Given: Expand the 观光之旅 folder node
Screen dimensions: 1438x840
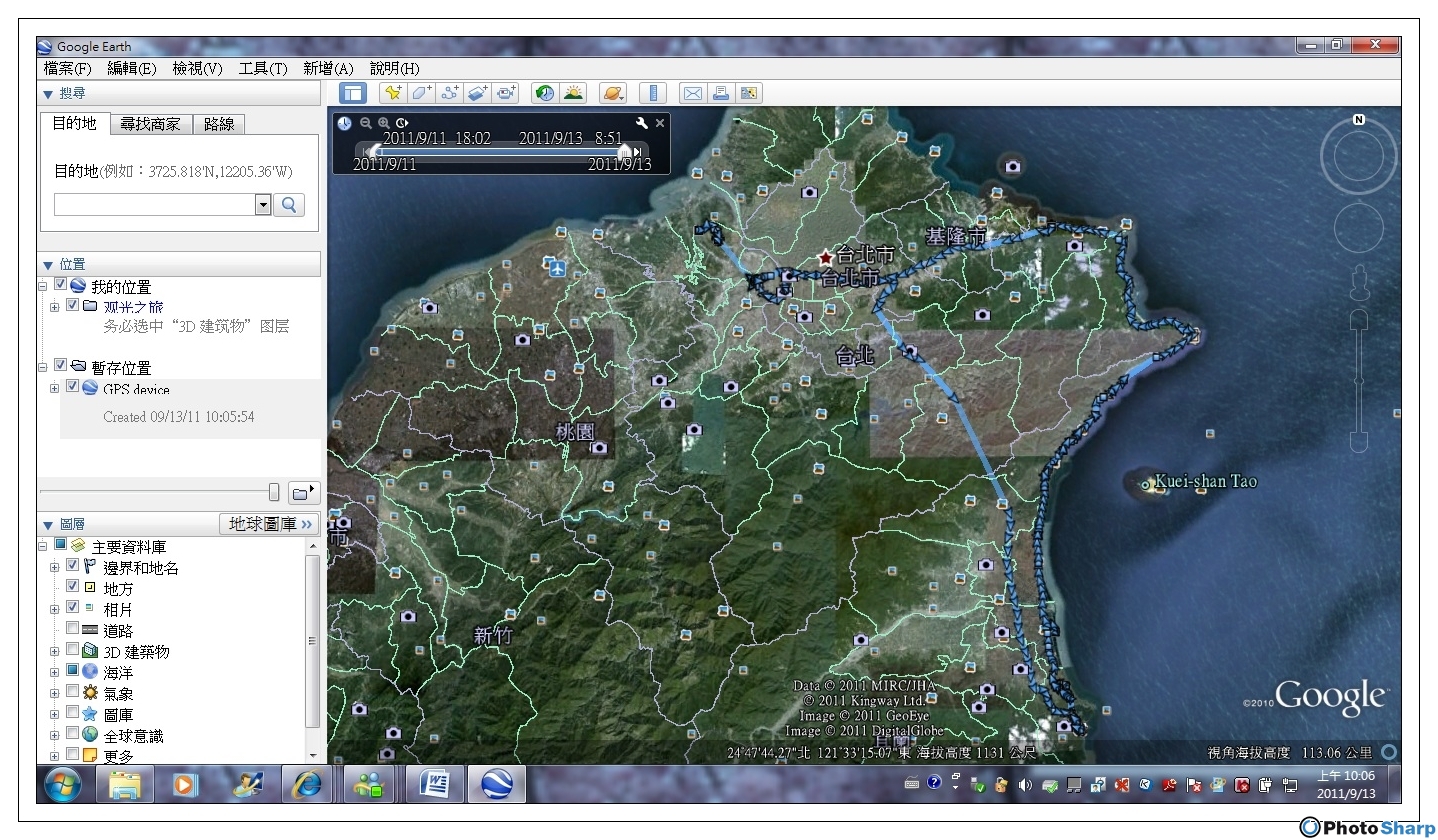Looking at the screenshot, I should 55,307.
